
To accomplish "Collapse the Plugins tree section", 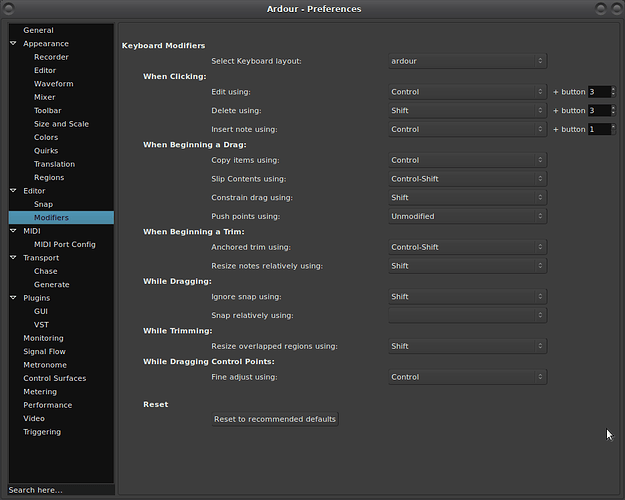I will click(14, 298).
